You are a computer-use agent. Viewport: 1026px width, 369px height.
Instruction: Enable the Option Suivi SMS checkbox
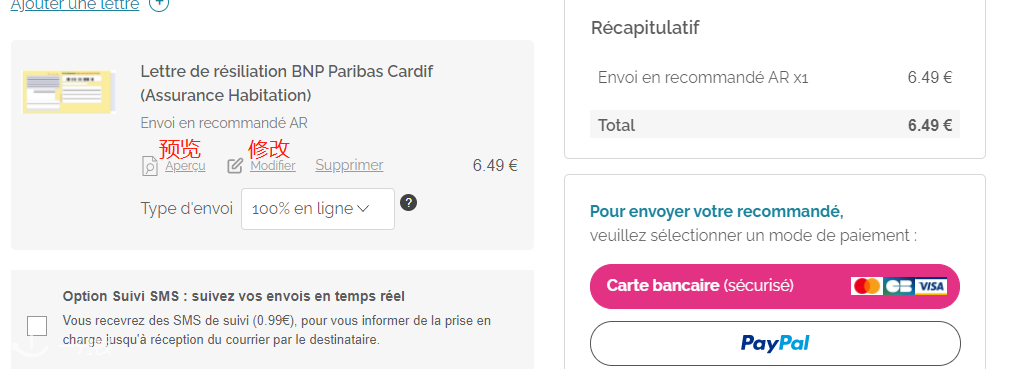37,326
